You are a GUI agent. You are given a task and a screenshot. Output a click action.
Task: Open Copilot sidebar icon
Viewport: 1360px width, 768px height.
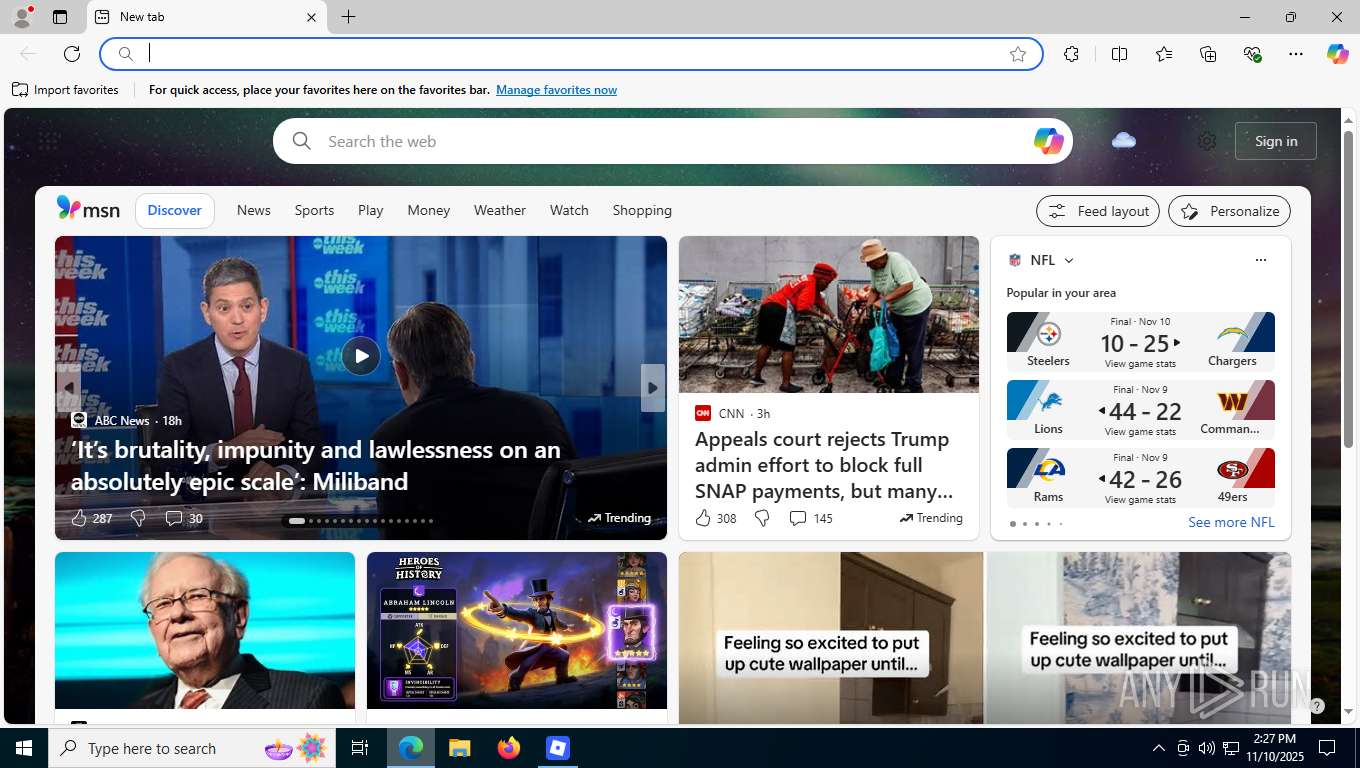click(x=1338, y=54)
